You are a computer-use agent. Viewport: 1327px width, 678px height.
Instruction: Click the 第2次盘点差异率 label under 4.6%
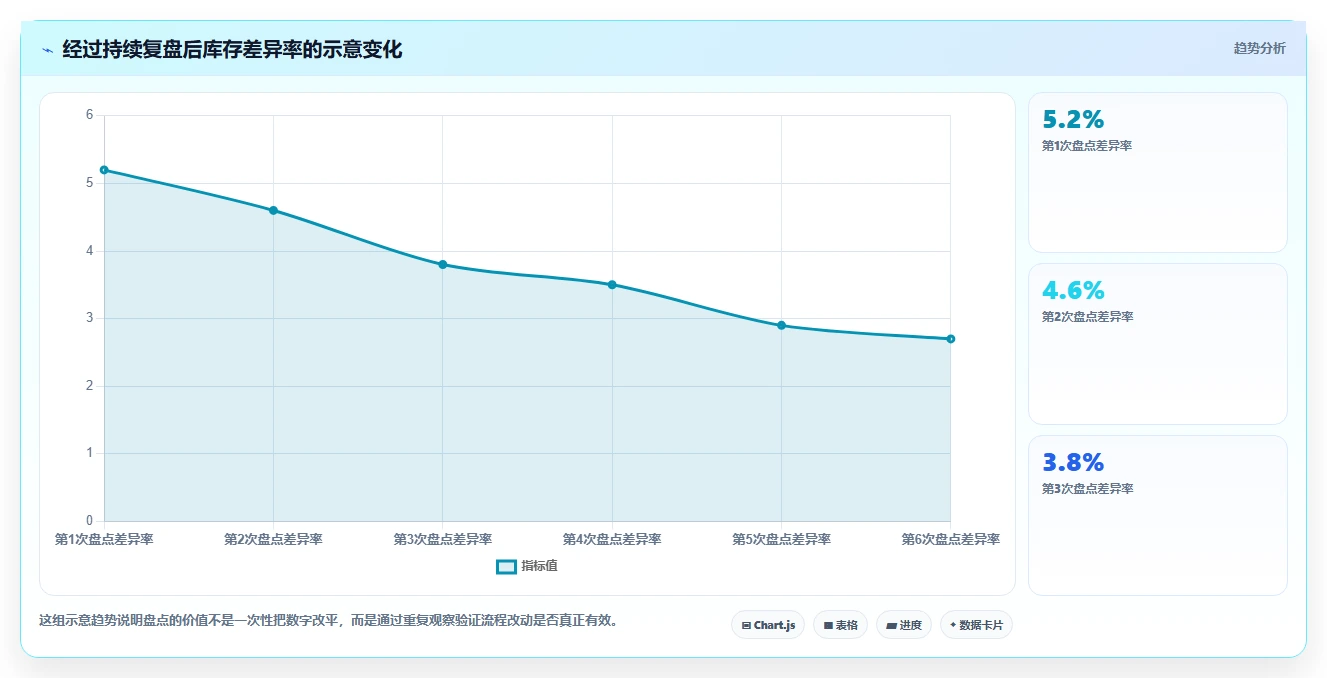[1087, 317]
